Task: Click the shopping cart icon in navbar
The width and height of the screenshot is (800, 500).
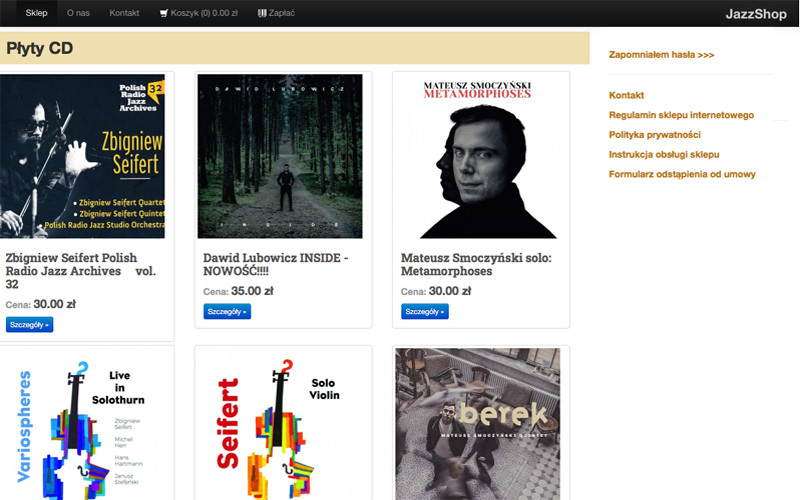Action: (164, 13)
